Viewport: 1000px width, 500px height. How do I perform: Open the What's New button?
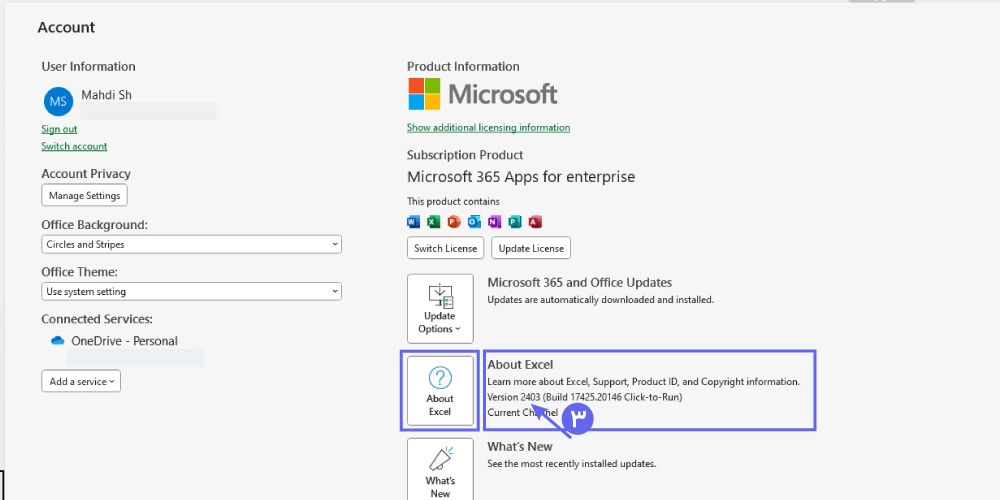pos(440,470)
